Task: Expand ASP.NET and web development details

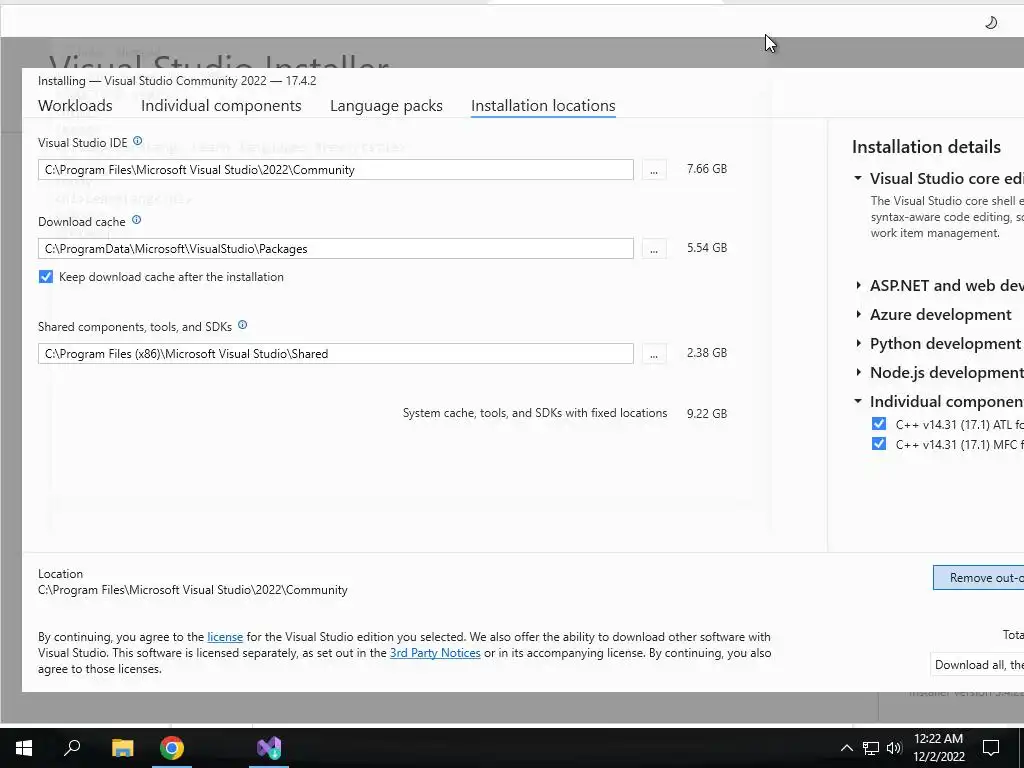Action: pyautogui.click(x=858, y=285)
